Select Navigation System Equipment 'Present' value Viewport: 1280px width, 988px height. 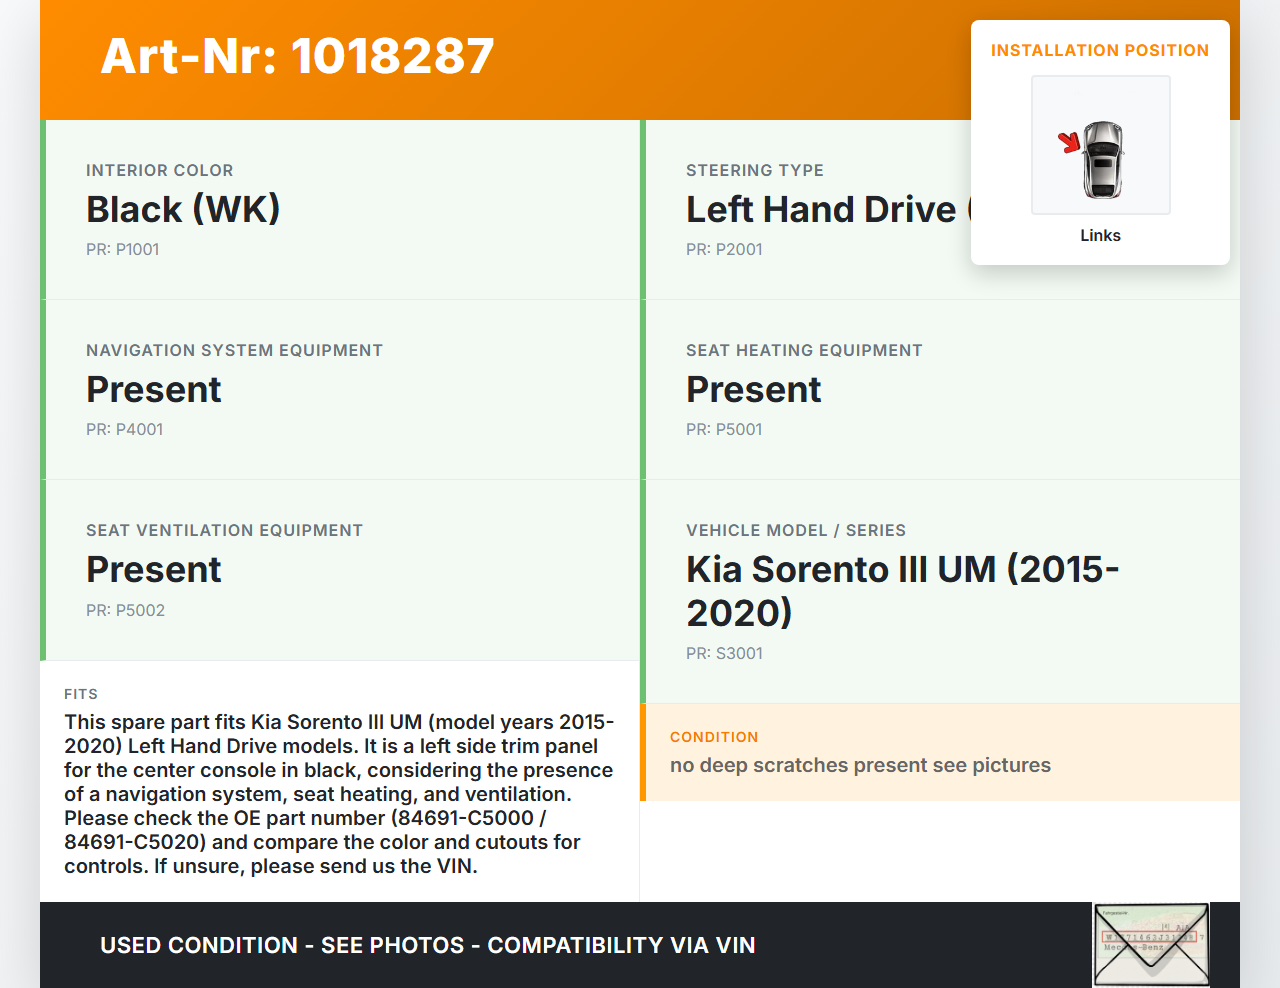(x=154, y=389)
